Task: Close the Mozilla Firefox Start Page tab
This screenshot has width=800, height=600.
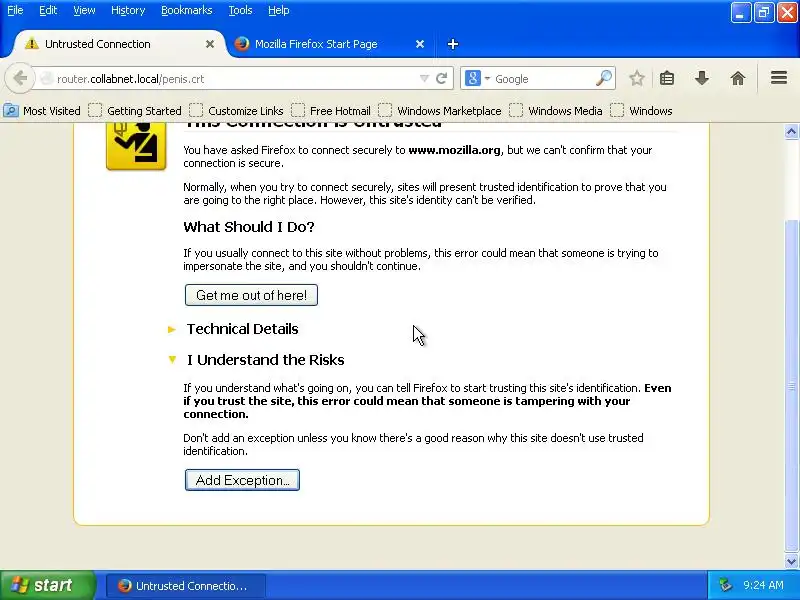Action: pos(419,44)
